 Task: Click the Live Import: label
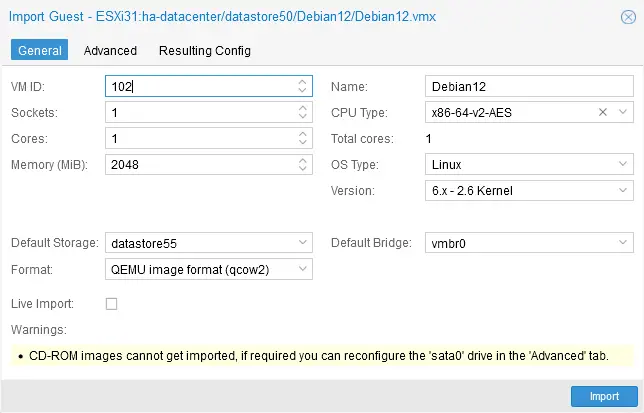(x=42, y=304)
